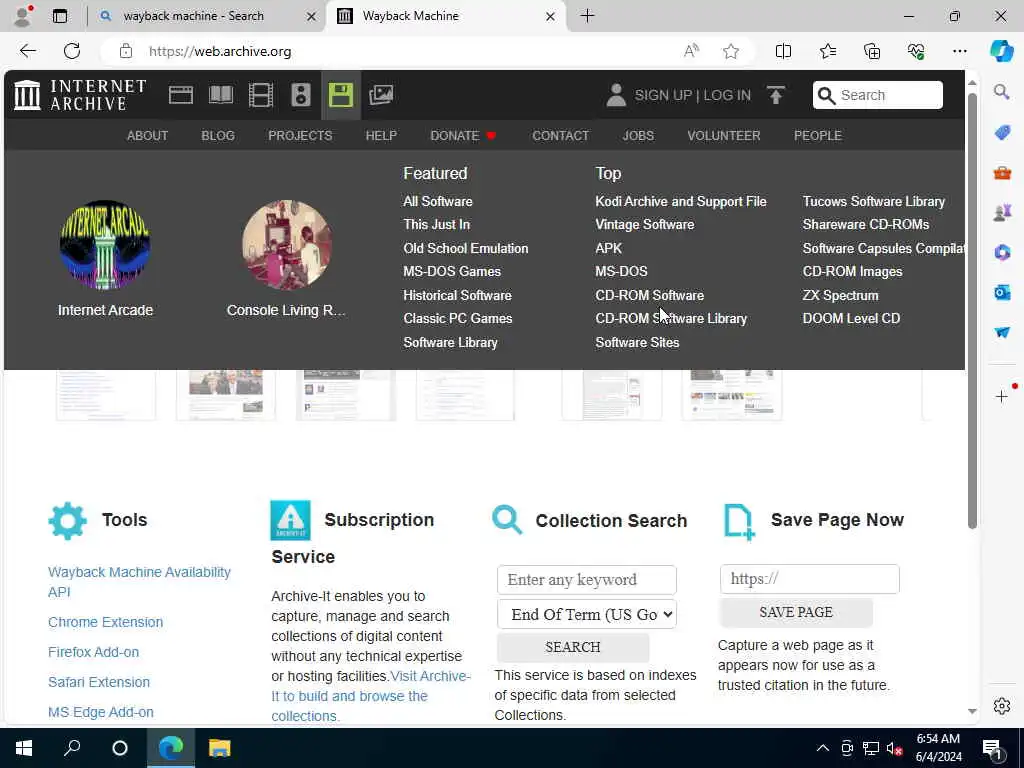1024x768 pixels.
Task: Open File Explorer from taskbar
Action: click(x=219, y=748)
